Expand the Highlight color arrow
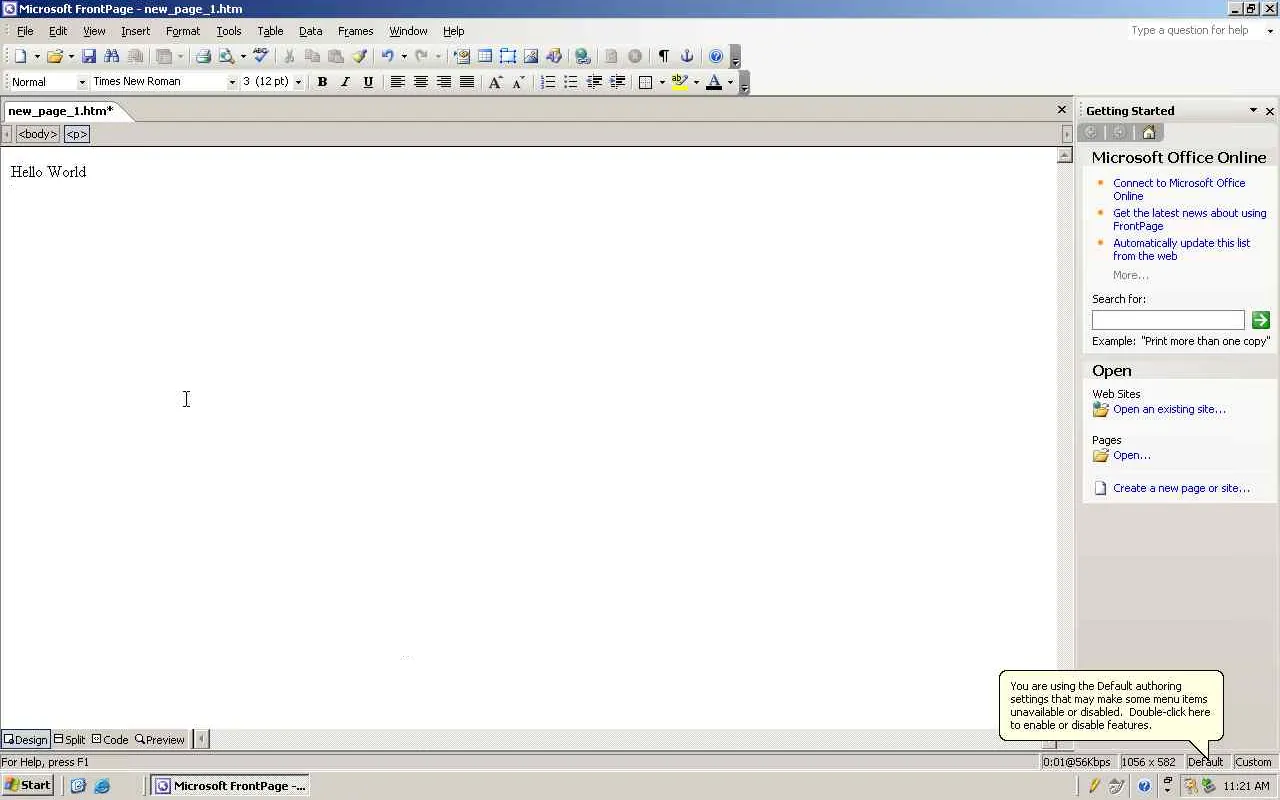The height and width of the screenshot is (800, 1280). tap(696, 82)
